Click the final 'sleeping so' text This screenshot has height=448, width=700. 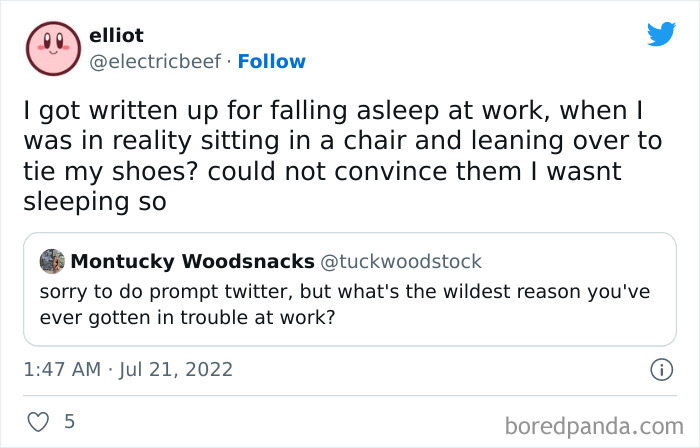pyautogui.click(x=94, y=201)
